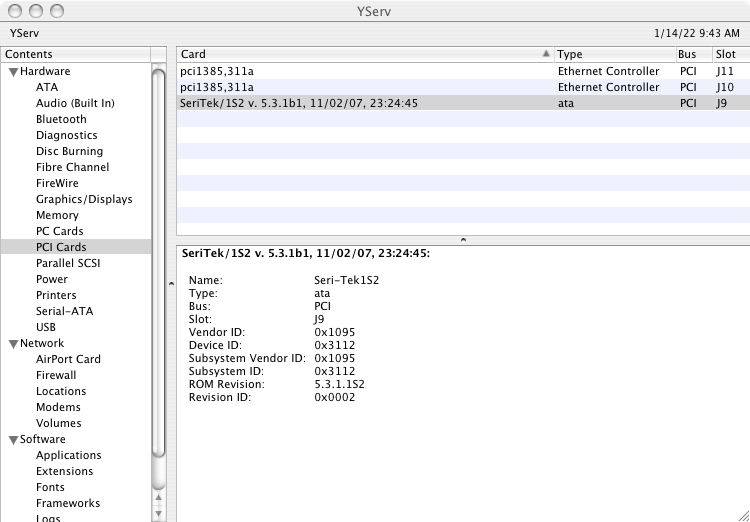Image resolution: width=750 pixels, height=522 pixels.
Task: Select pci1385,311a card in slot J10
Action: (463, 87)
